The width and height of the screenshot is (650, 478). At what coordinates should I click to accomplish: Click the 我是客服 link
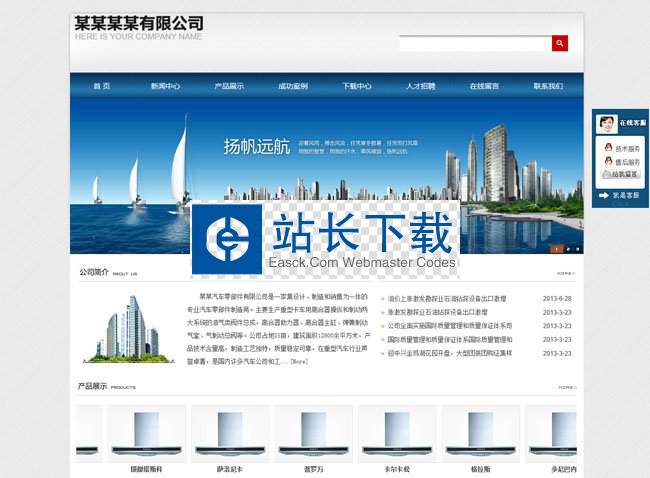(x=626, y=195)
